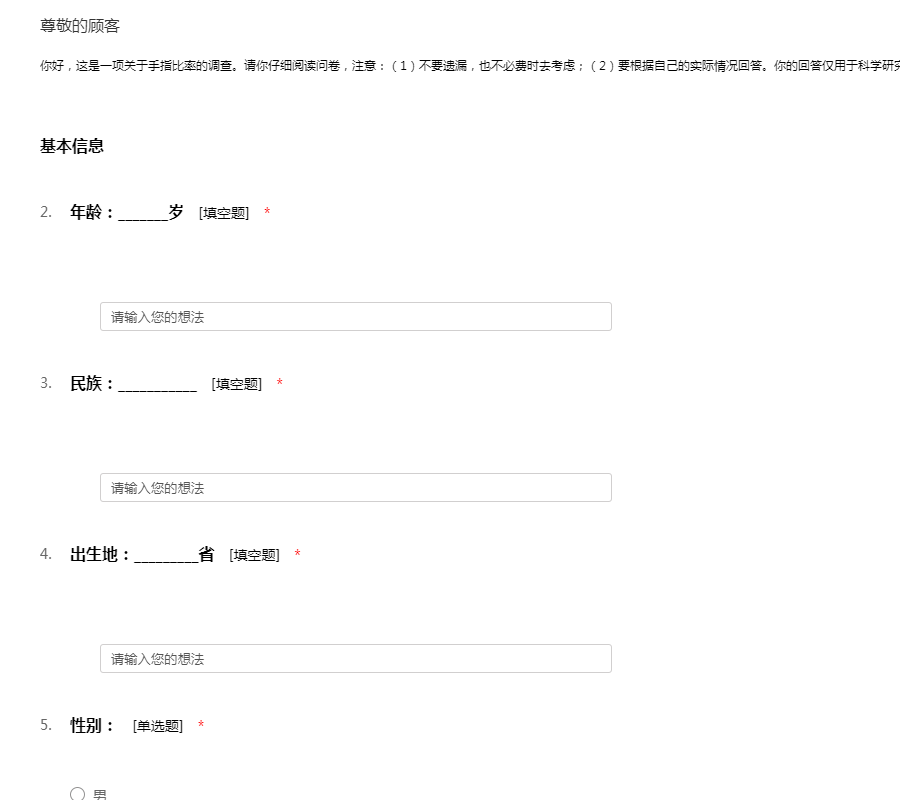
Task: Click the 基本信息 section heading
Action: pos(72,146)
